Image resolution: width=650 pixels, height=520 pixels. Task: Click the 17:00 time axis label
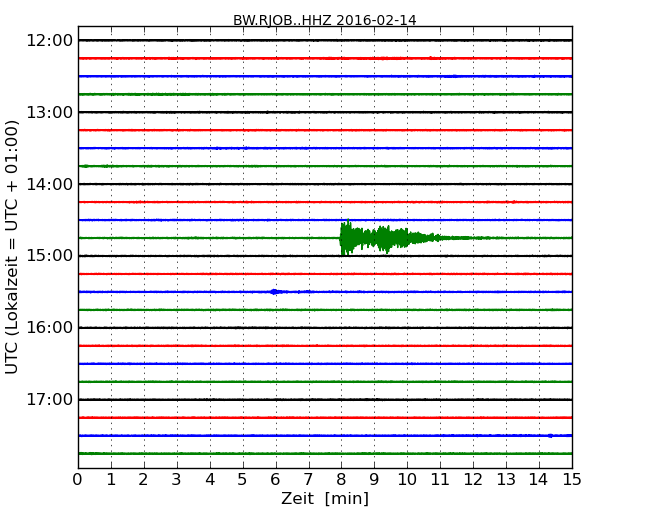coord(50,400)
